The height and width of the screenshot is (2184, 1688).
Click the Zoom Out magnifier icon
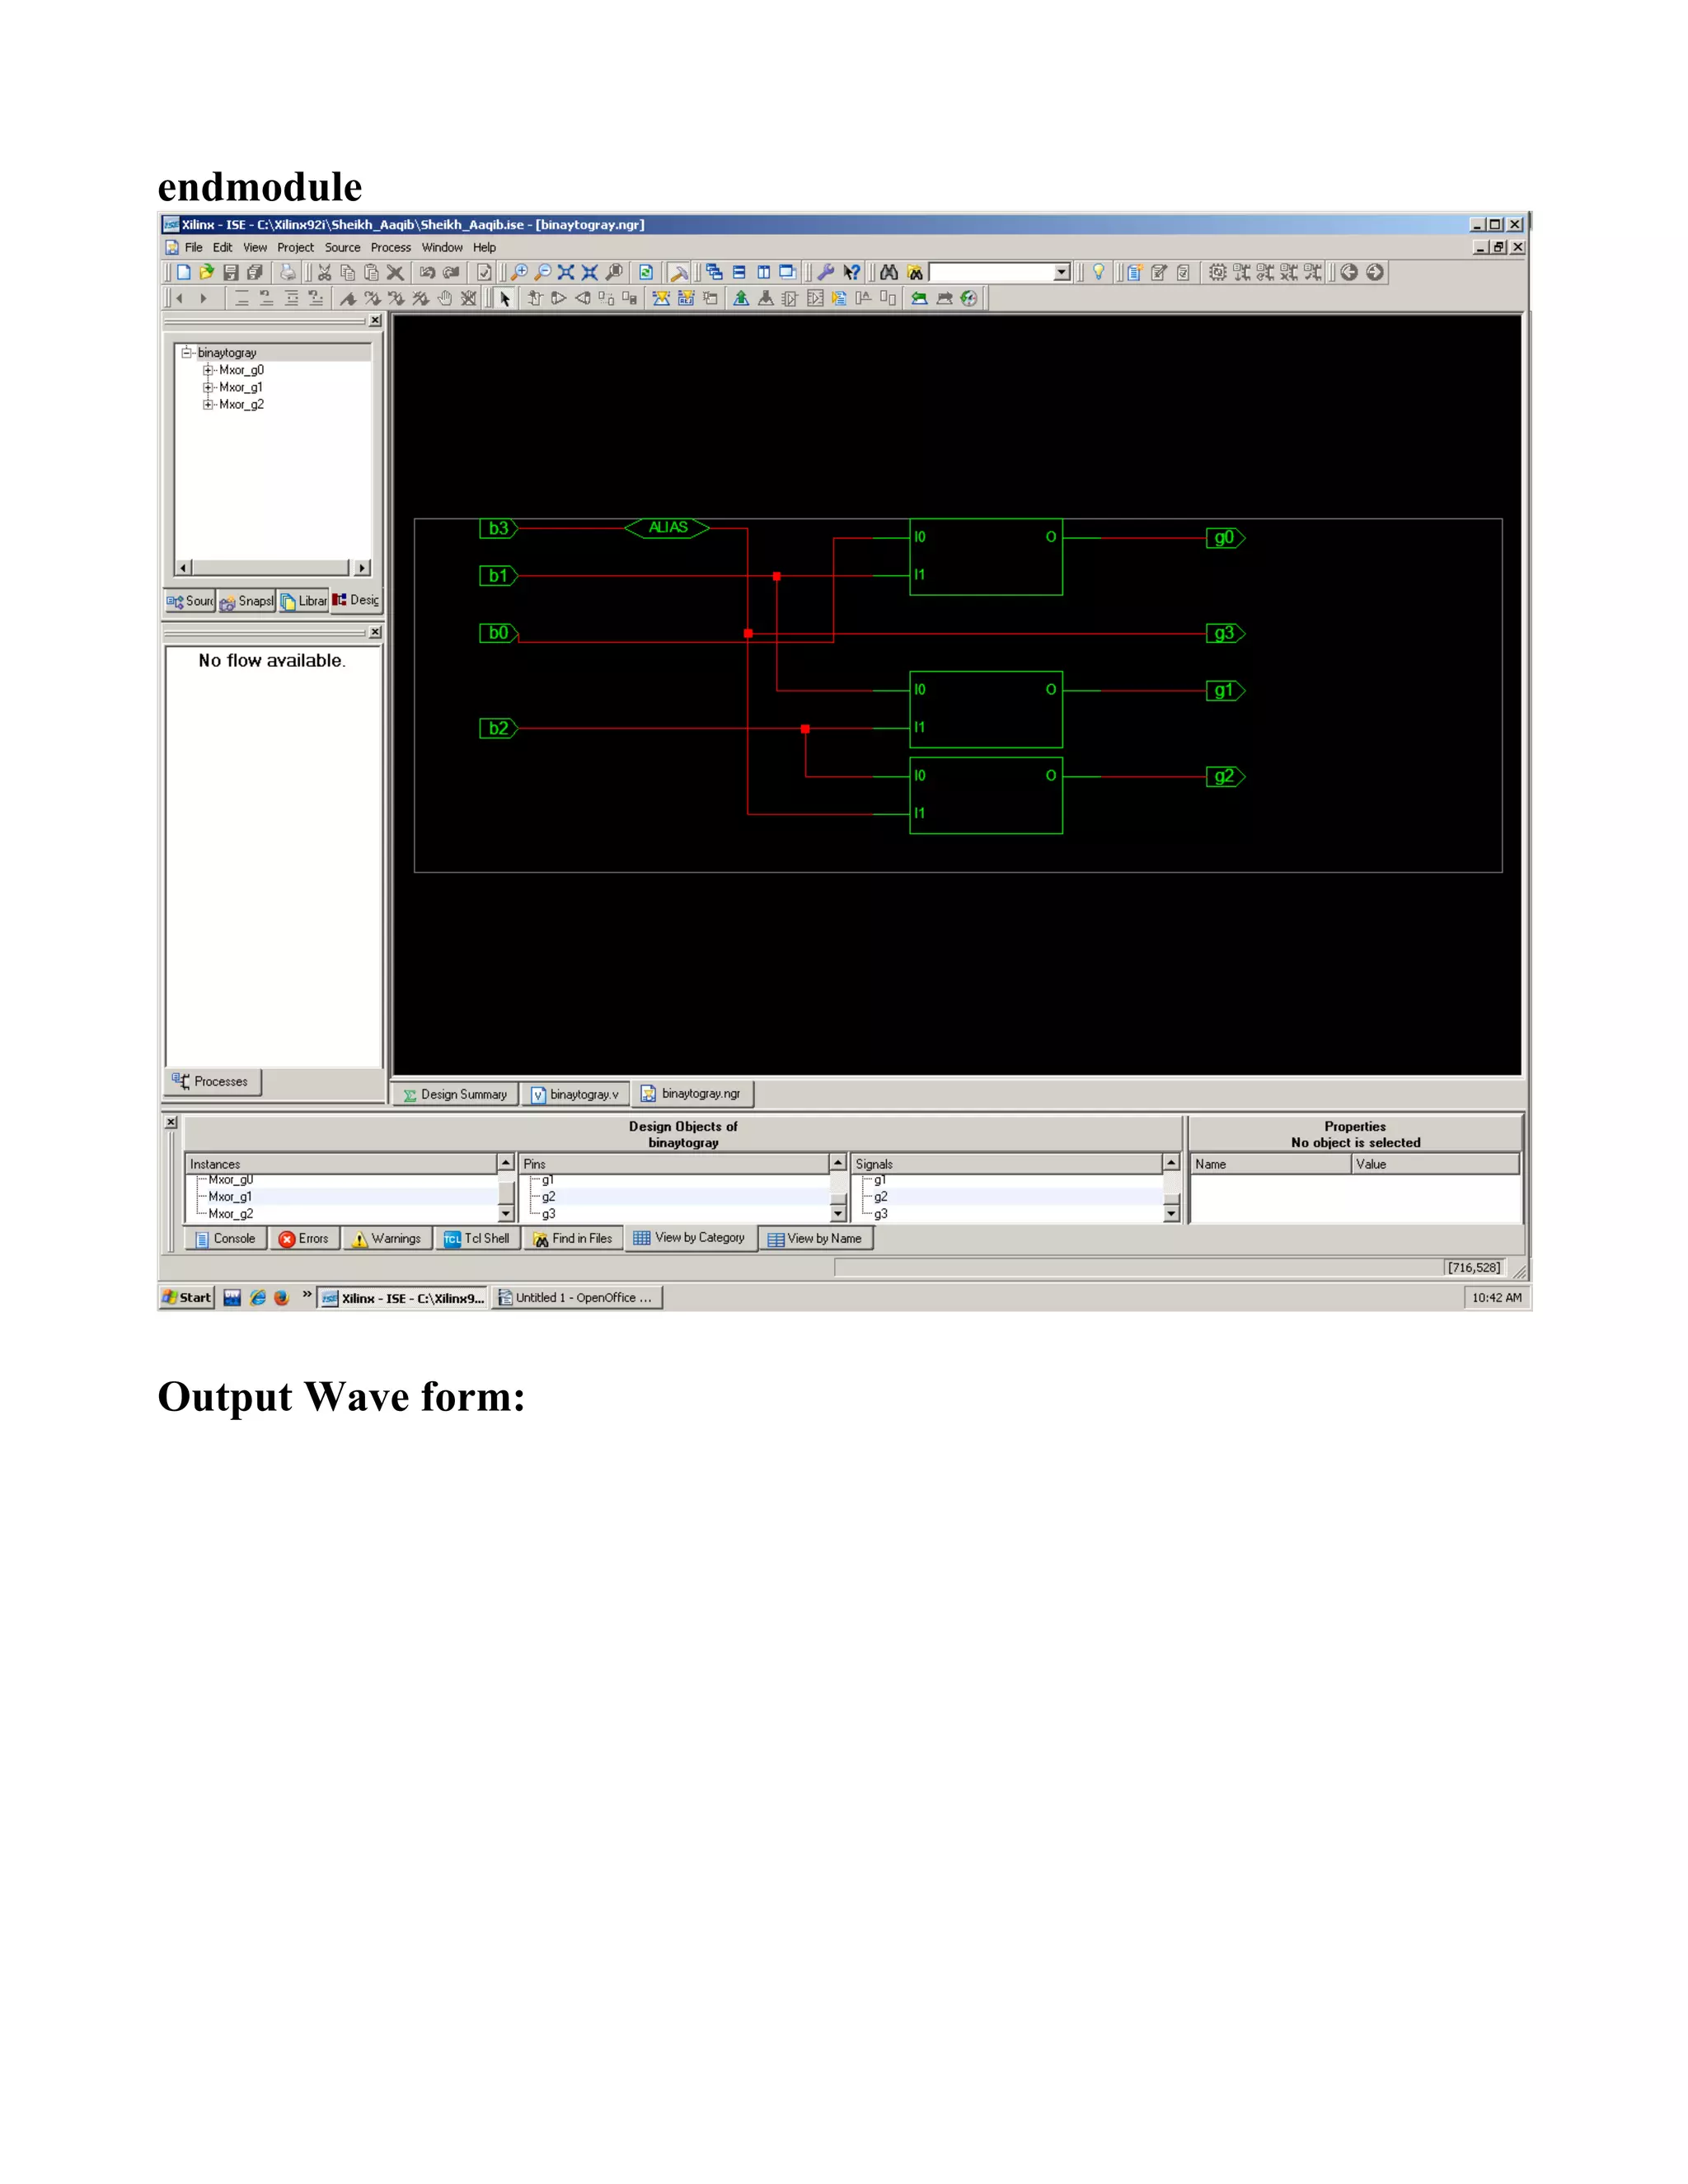[x=543, y=272]
